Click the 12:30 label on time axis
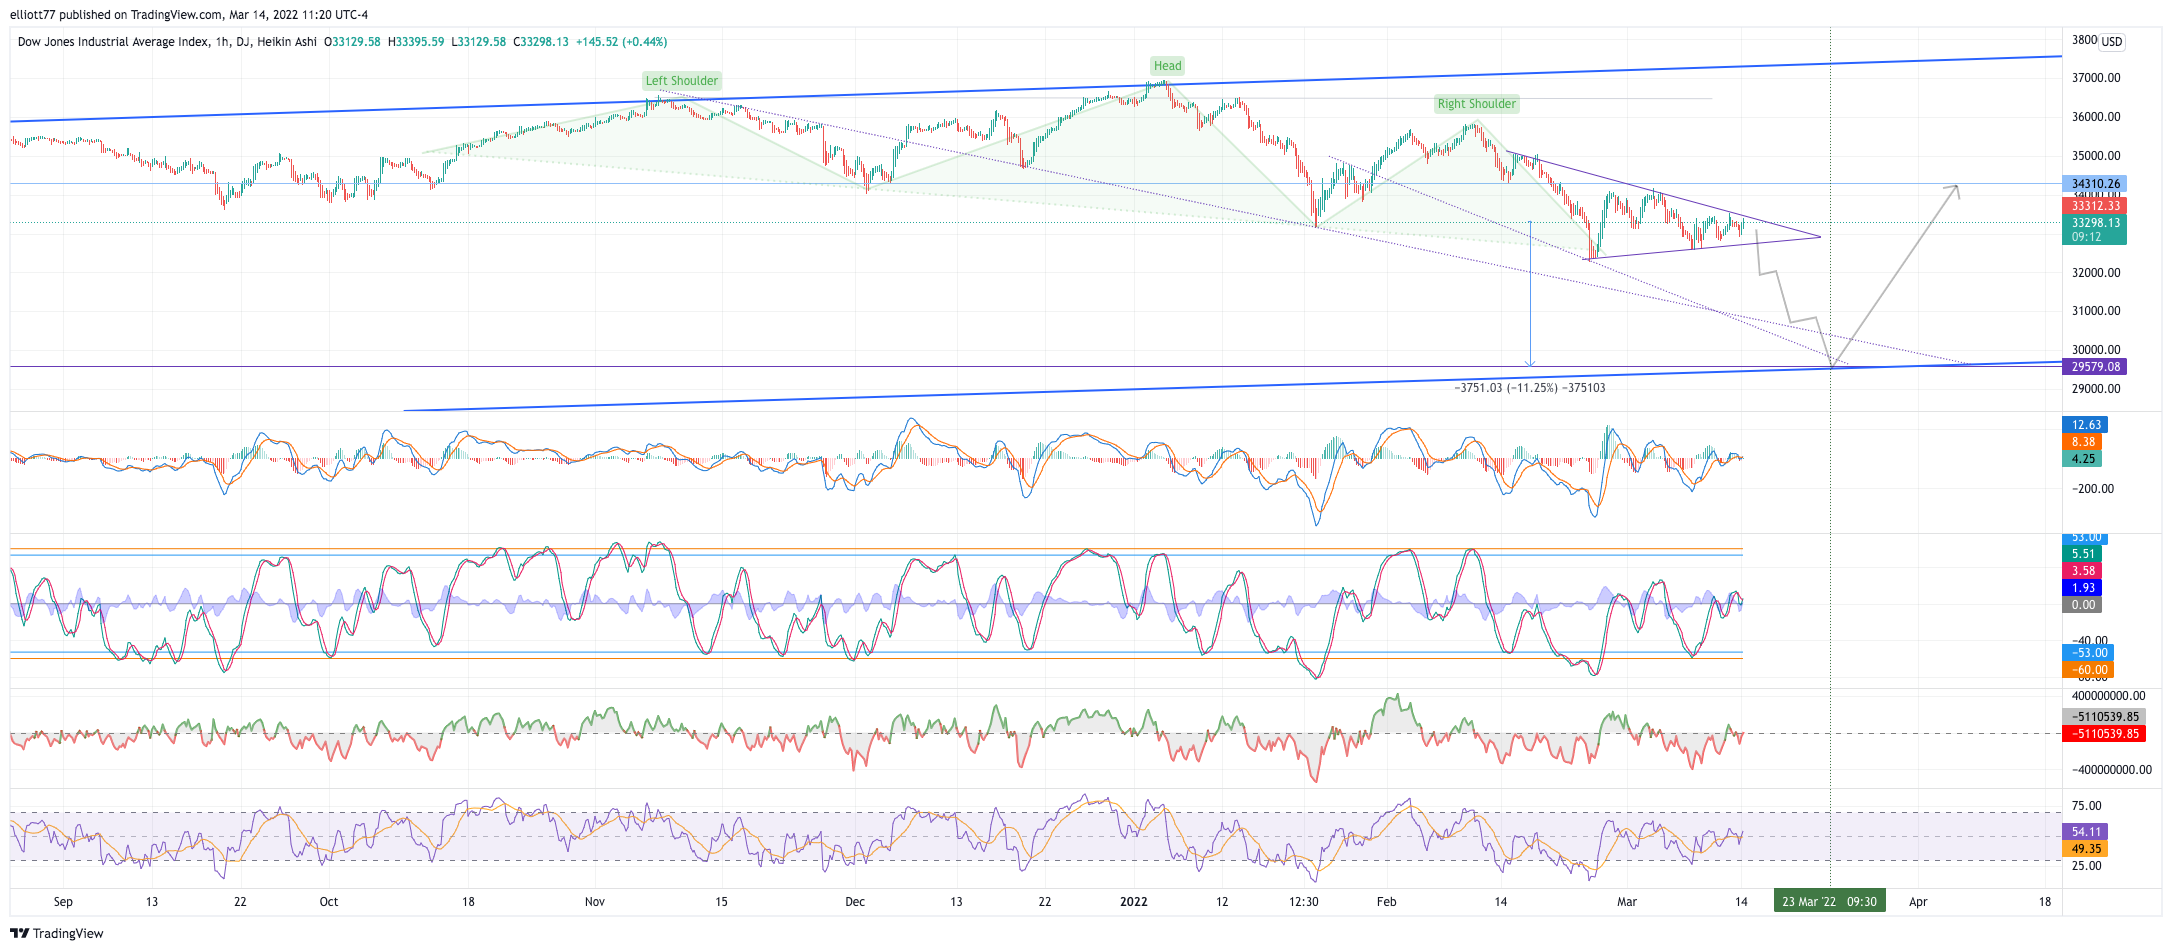This screenshot has height=951, width=2172. 1303,902
